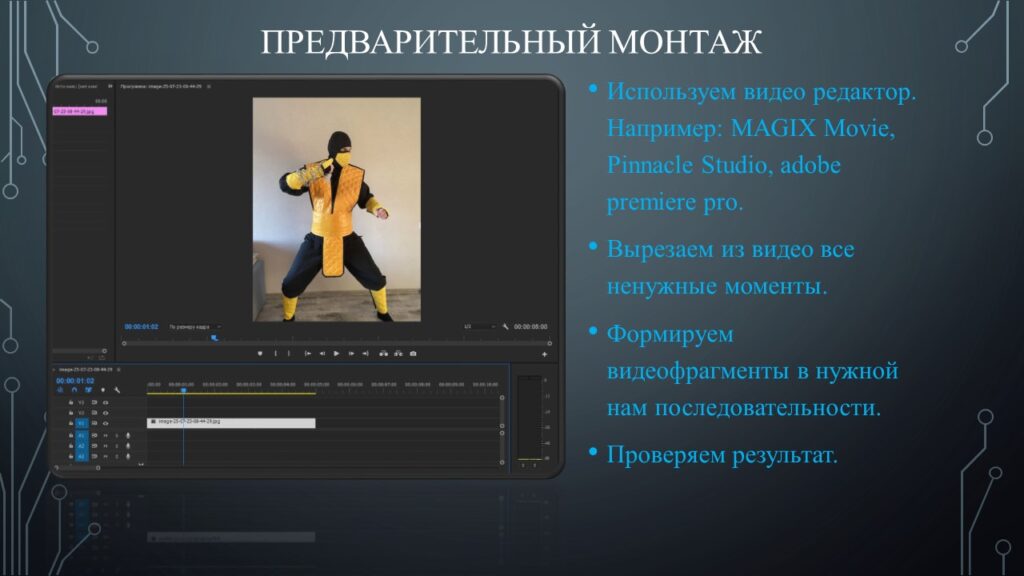This screenshot has height=576, width=1024.
Task: Play the program monitor preview
Action: 336,353
